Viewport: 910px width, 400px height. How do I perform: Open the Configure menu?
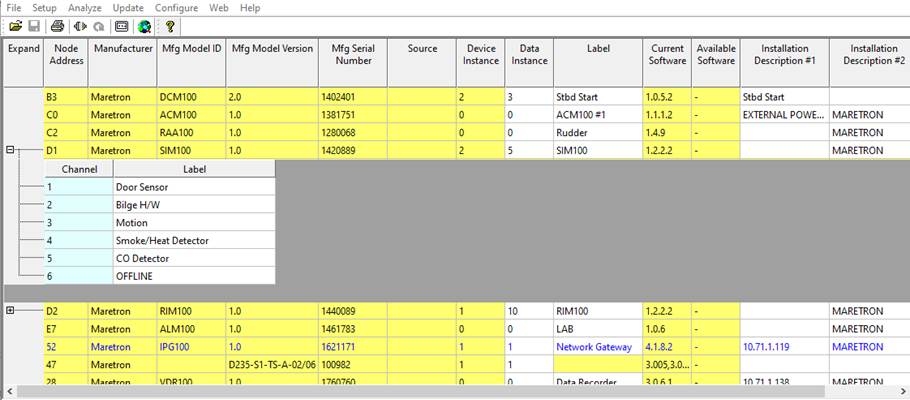[x=176, y=7]
